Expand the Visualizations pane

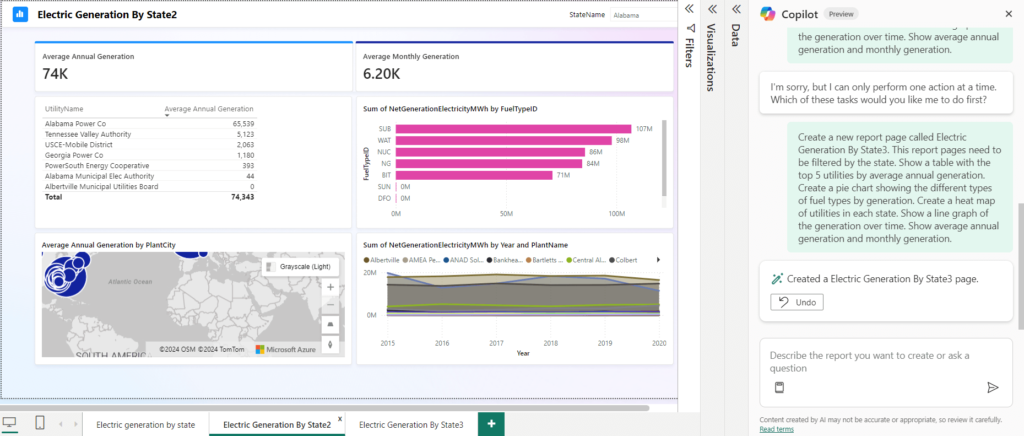click(x=712, y=9)
